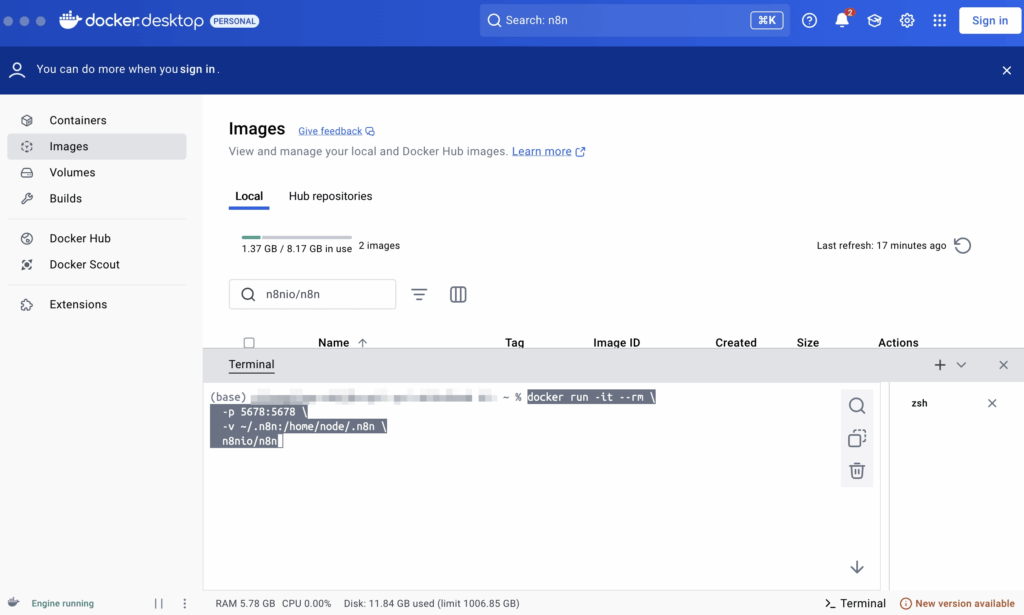Open Docker Hub in the sidebar
The width and height of the screenshot is (1024, 615).
point(97,238)
